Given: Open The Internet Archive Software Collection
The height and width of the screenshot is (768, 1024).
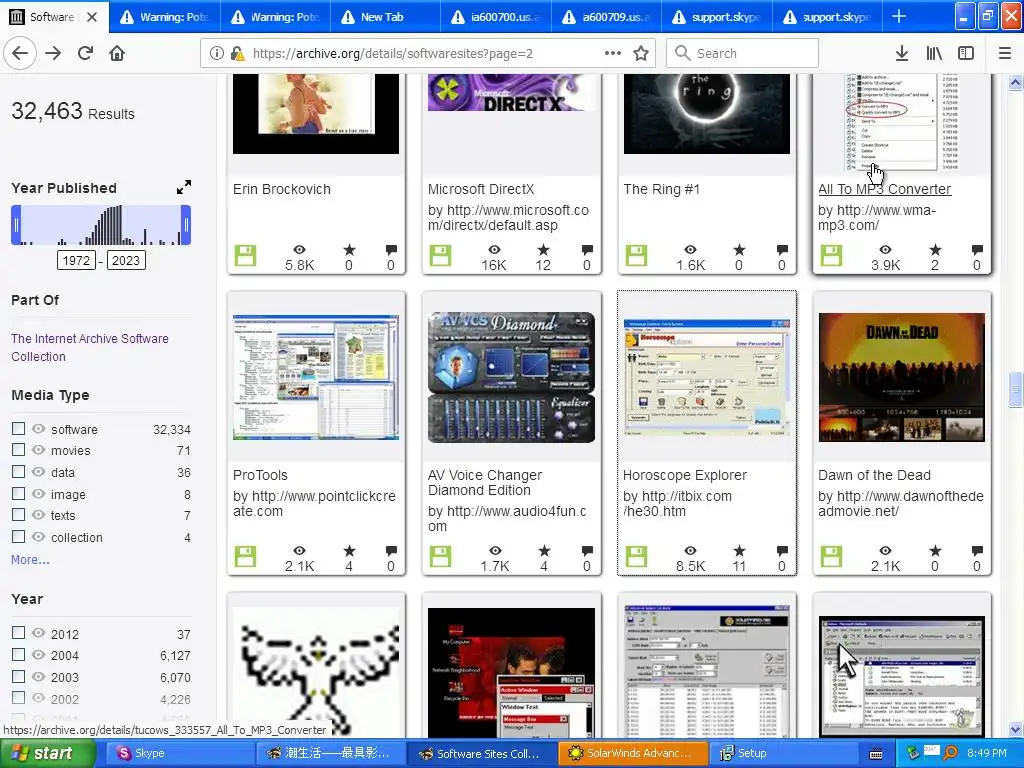Looking at the screenshot, I should tap(89, 347).
